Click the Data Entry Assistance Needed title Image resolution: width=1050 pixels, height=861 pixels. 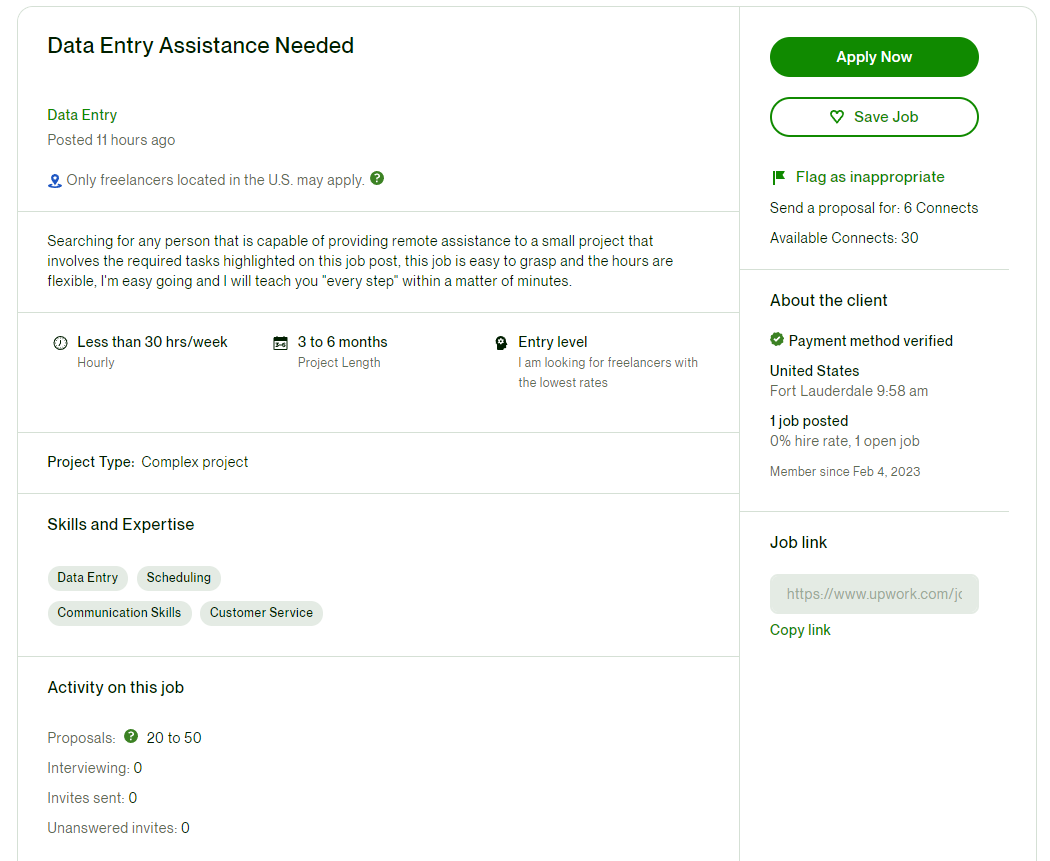[x=201, y=46]
